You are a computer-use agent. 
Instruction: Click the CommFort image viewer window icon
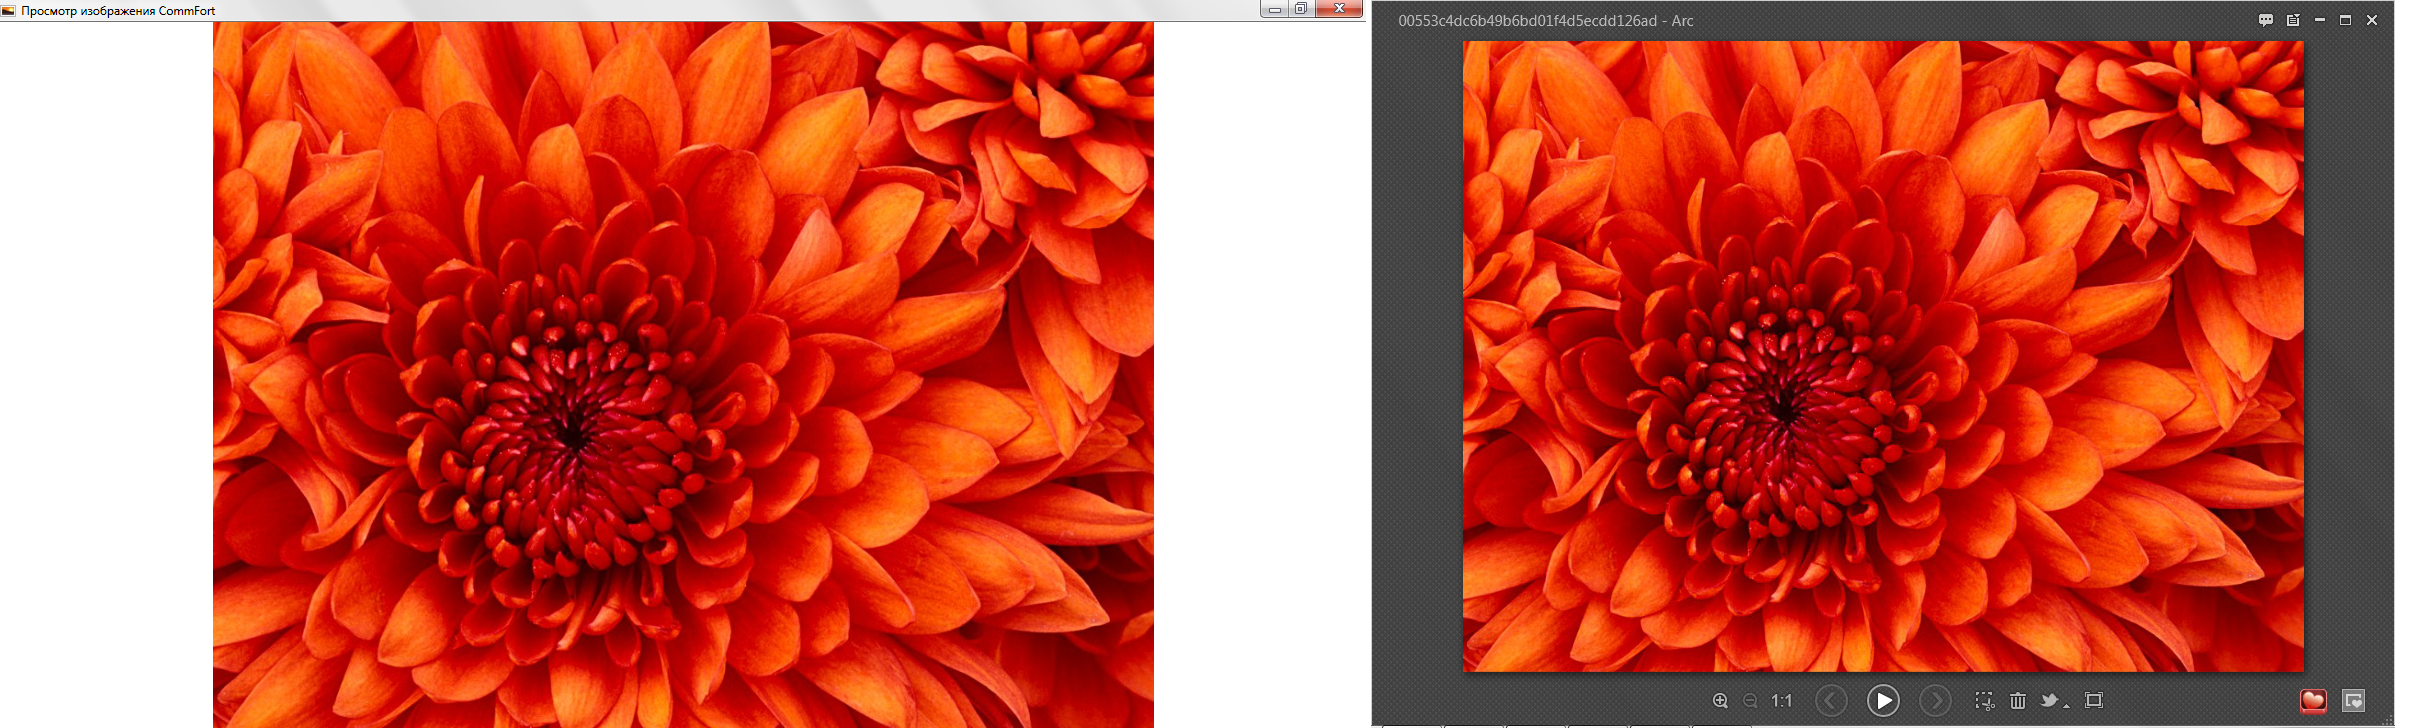click(9, 11)
